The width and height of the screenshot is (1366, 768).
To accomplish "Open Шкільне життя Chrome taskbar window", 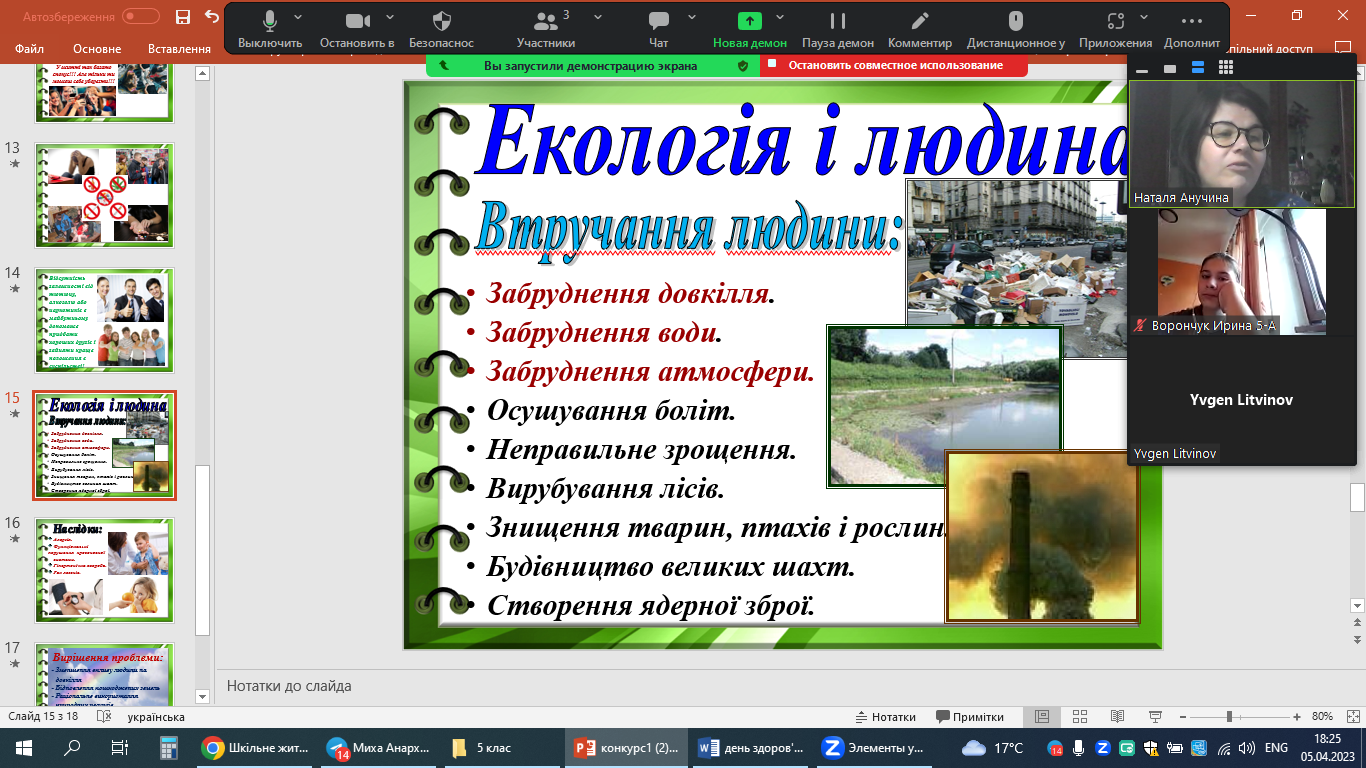I will [x=255, y=748].
